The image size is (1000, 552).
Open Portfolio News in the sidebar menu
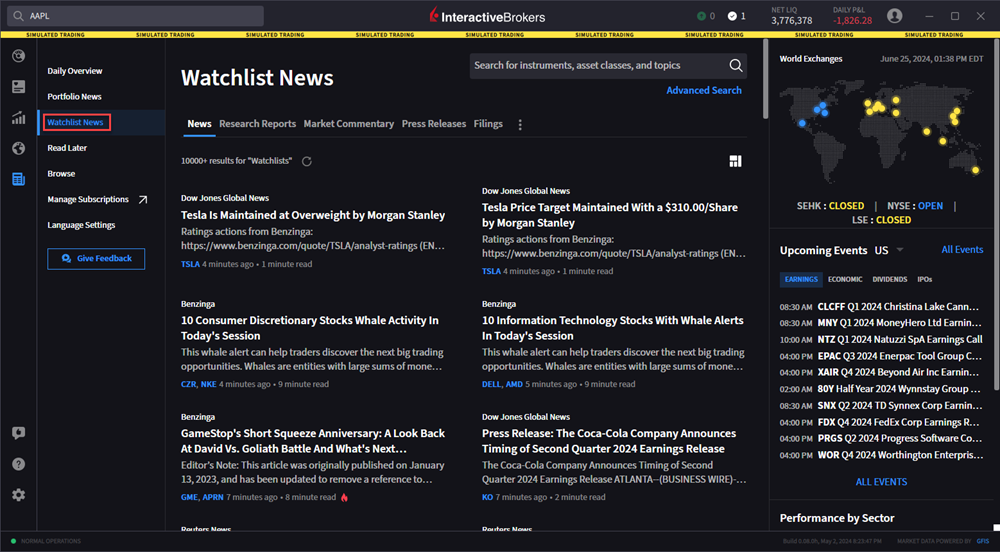pyautogui.click(x=74, y=96)
